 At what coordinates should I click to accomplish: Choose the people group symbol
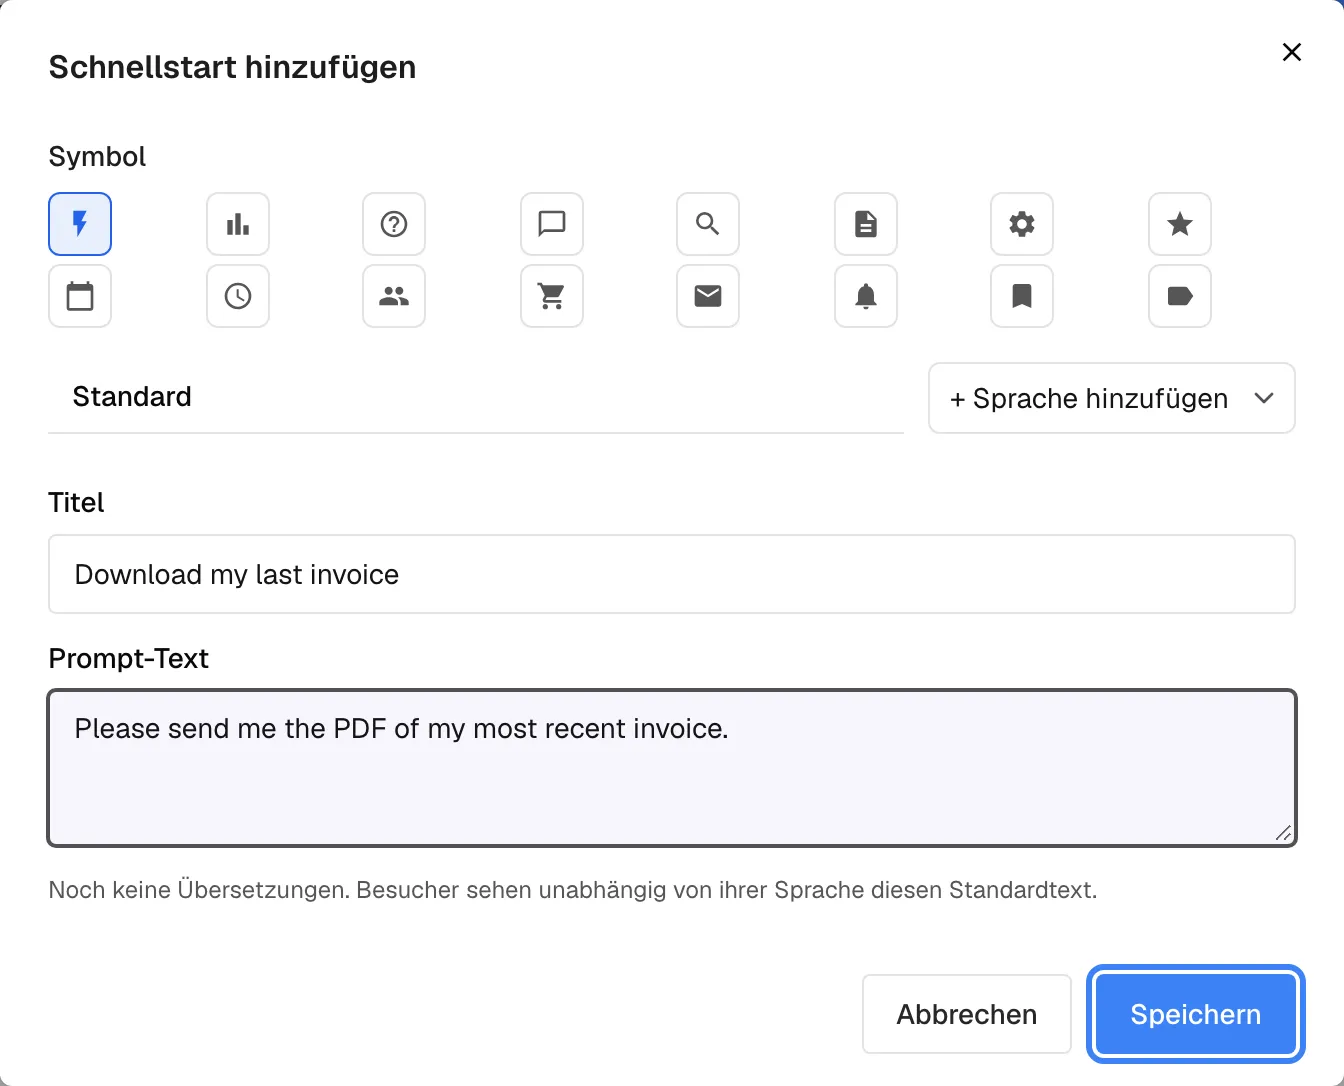(x=394, y=296)
